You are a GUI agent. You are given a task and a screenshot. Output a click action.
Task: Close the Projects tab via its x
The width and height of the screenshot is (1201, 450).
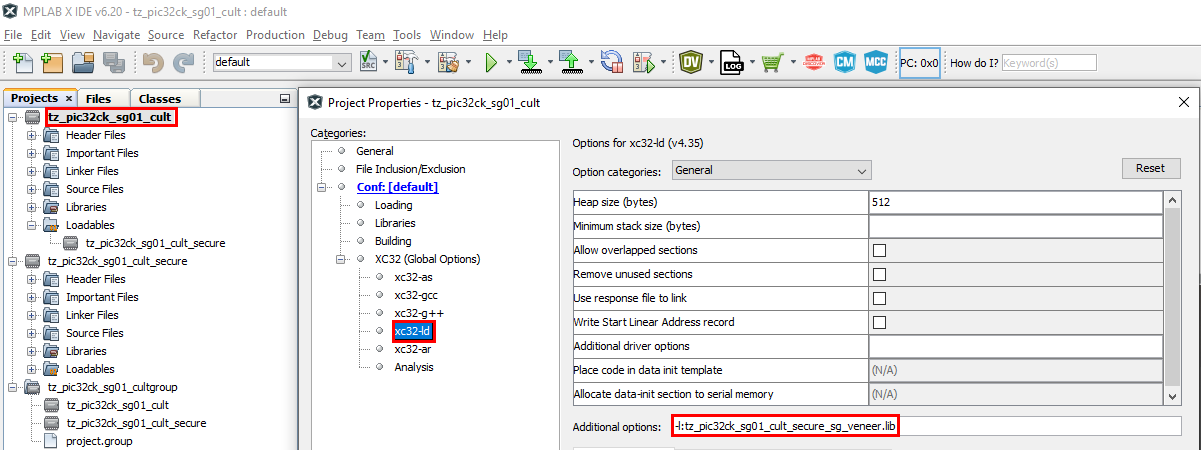tap(69, 98)
